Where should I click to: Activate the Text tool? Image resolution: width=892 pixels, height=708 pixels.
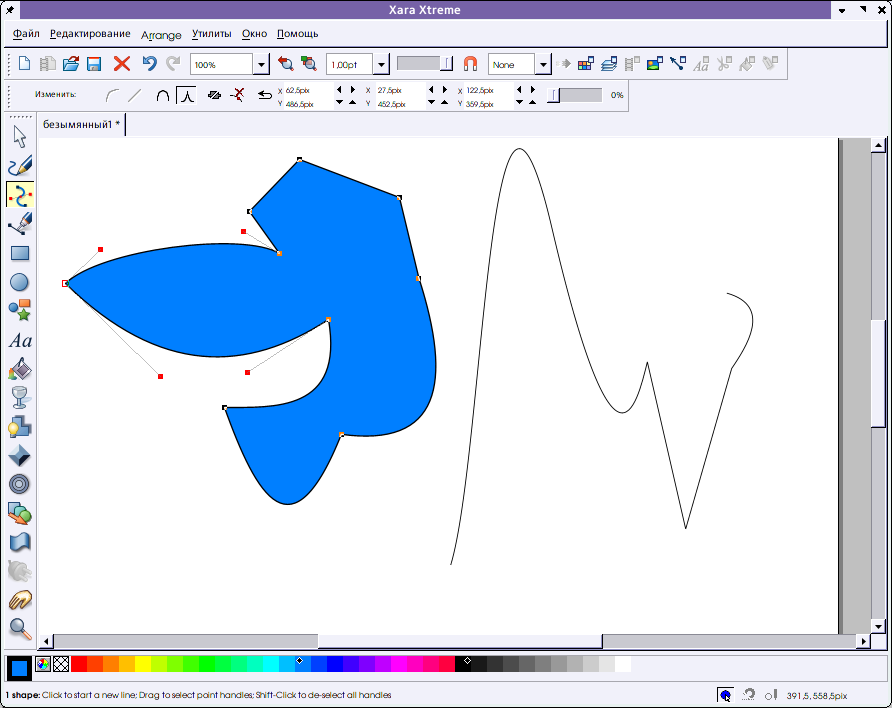[x=19, y=341]
